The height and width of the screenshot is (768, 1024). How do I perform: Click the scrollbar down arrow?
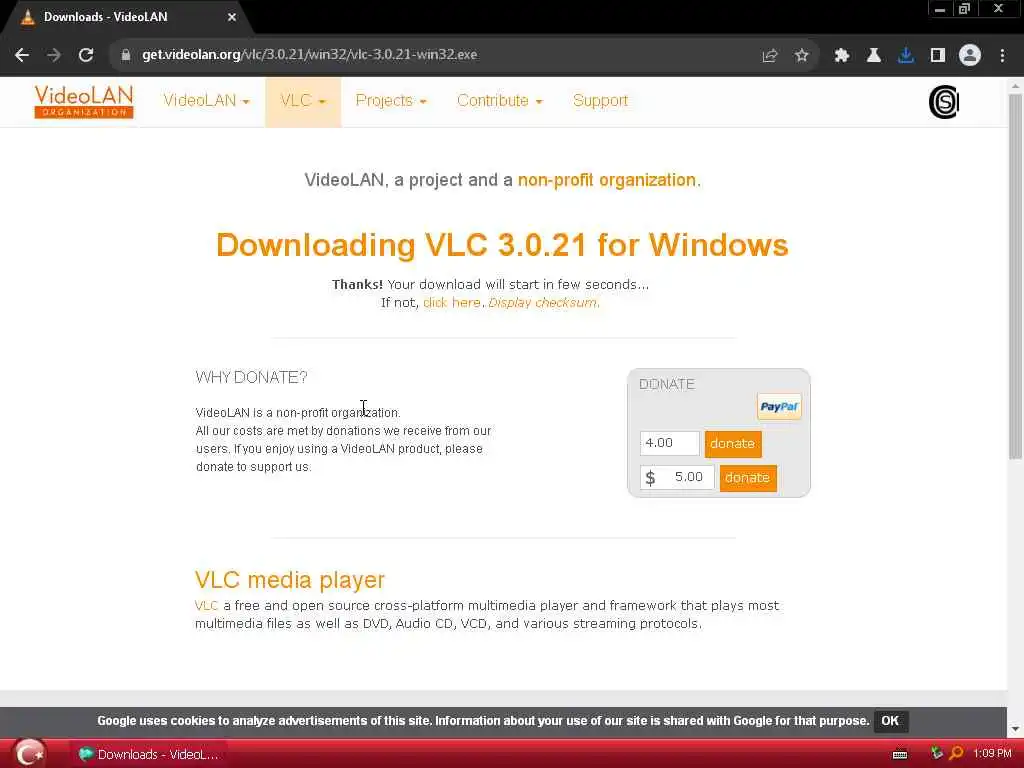coord(1015,729)
